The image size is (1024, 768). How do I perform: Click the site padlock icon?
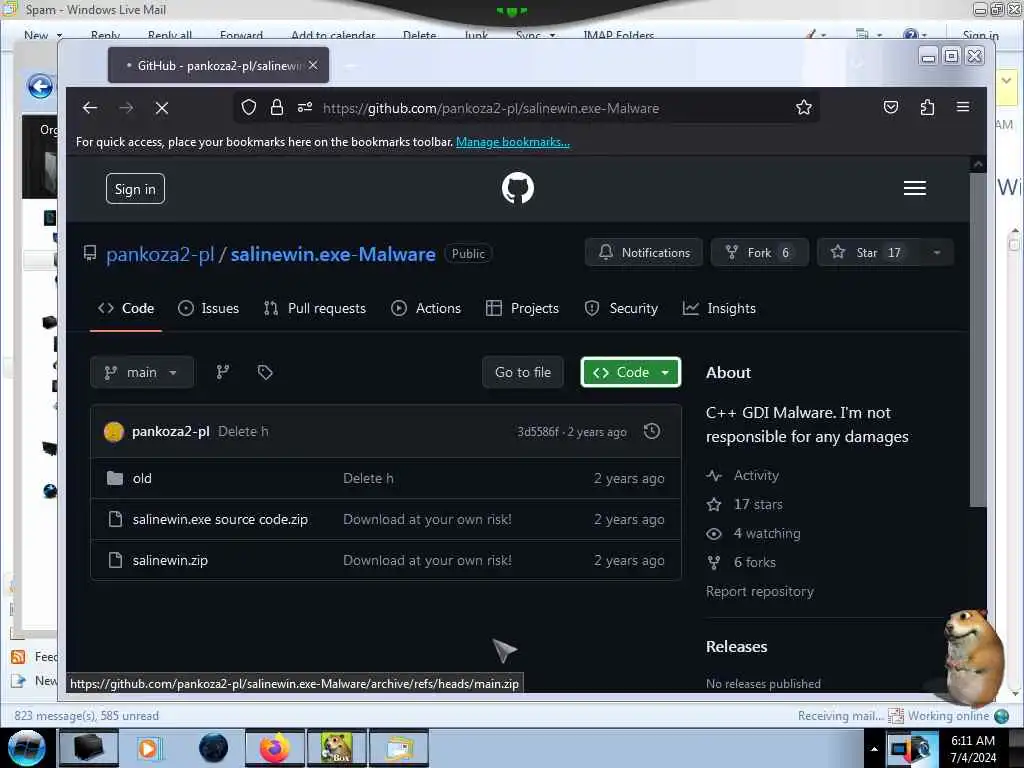pyautogui.click(x=277, y=107)
